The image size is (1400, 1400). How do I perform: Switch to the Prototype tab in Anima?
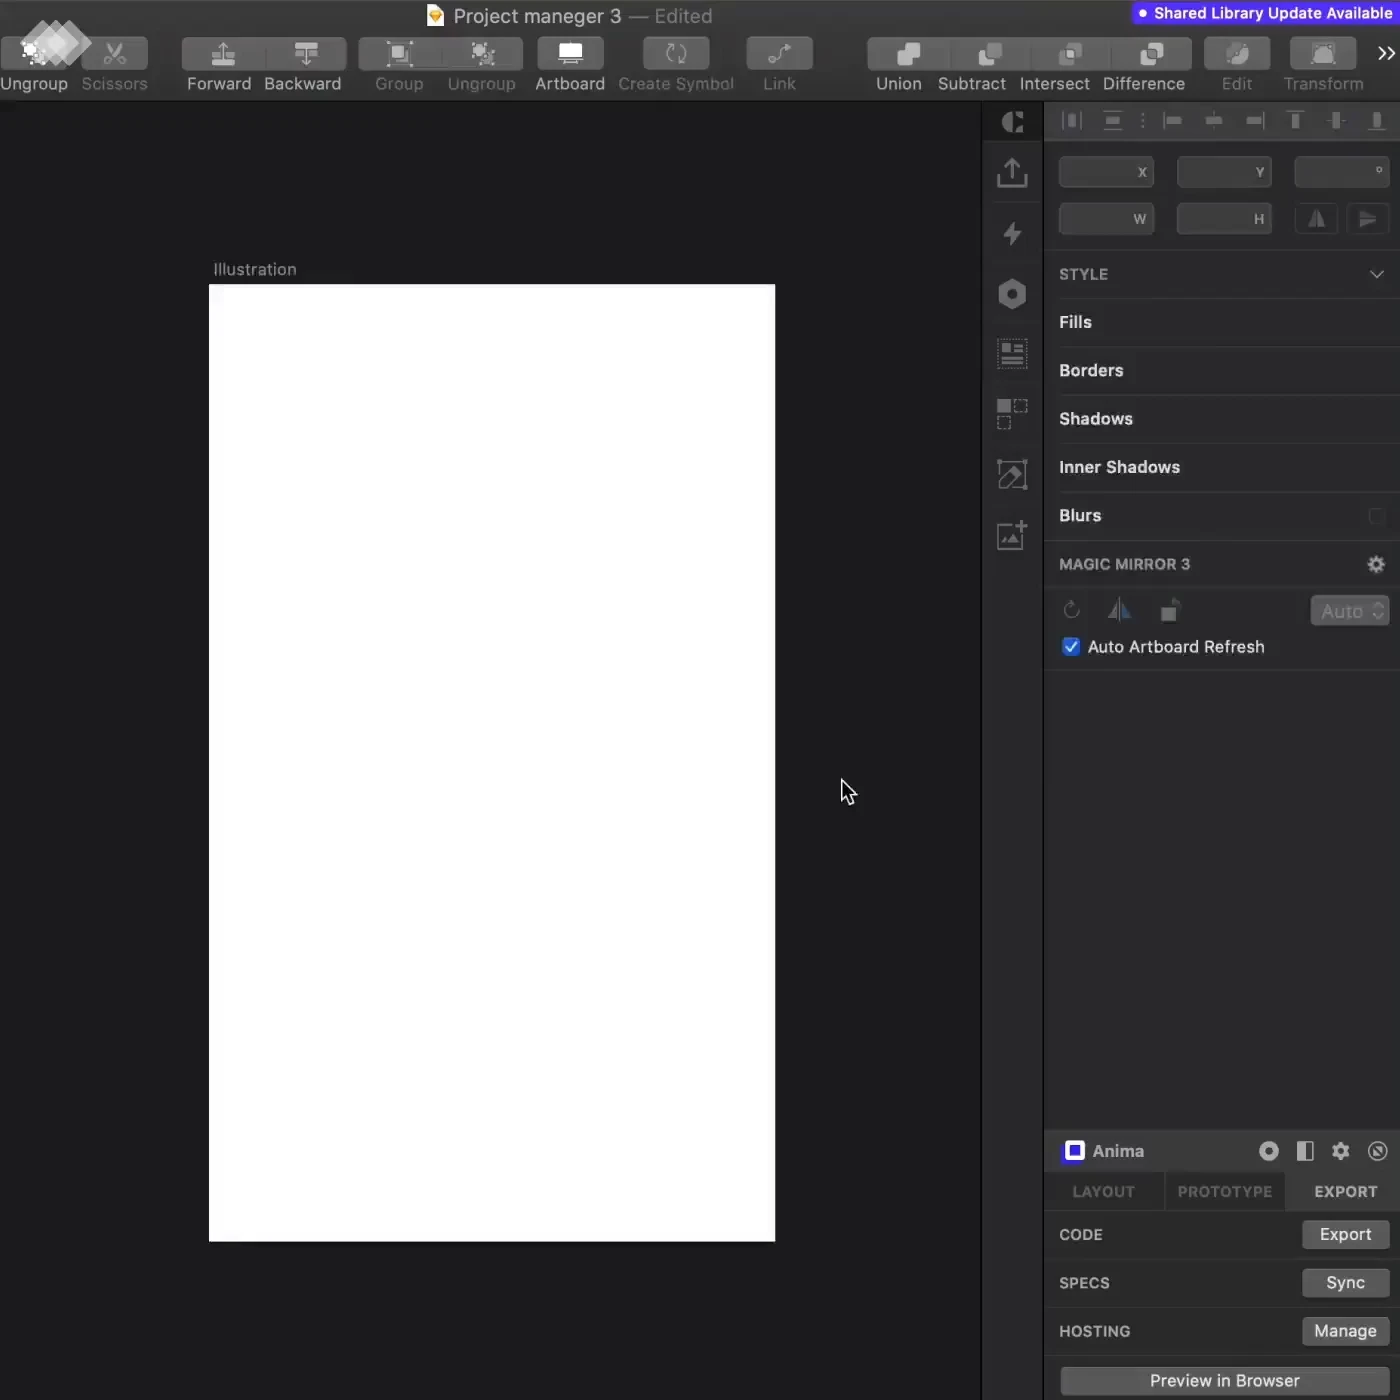click(x=1224, y=1192)
